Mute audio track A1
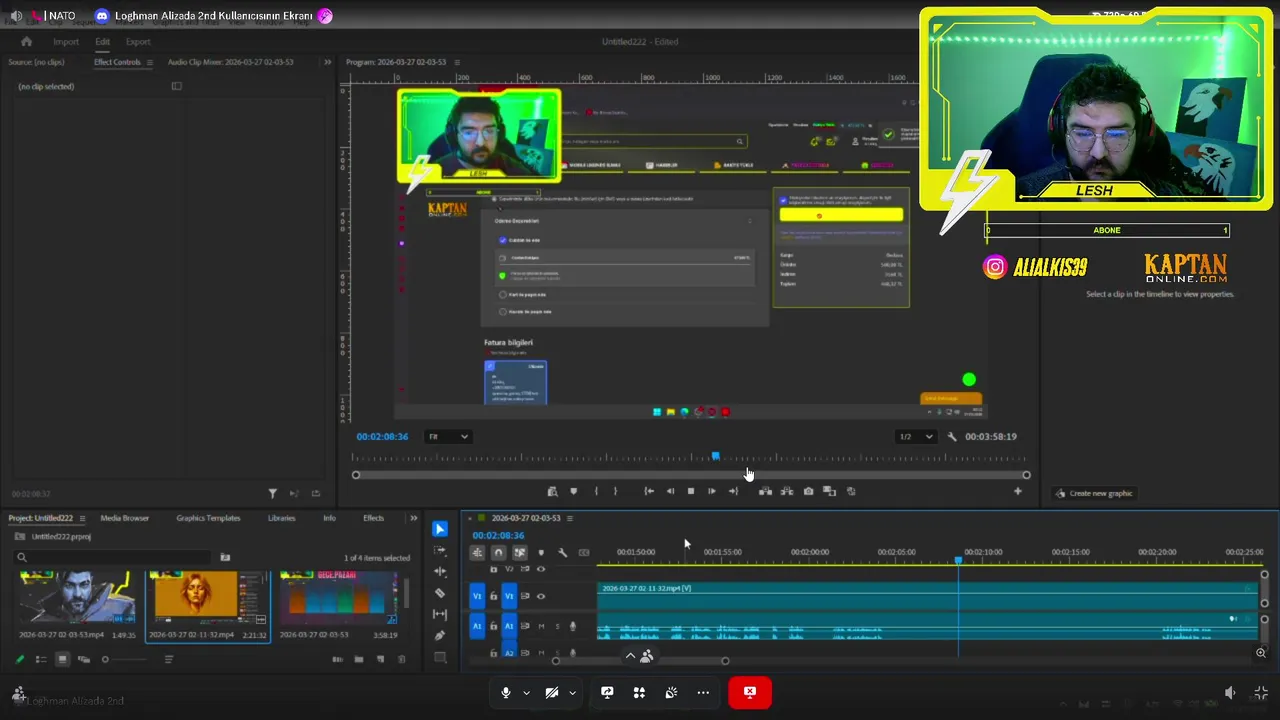The width and height of the screenshot is (1280, 720). pyautogui.click(x=541, y=626)
